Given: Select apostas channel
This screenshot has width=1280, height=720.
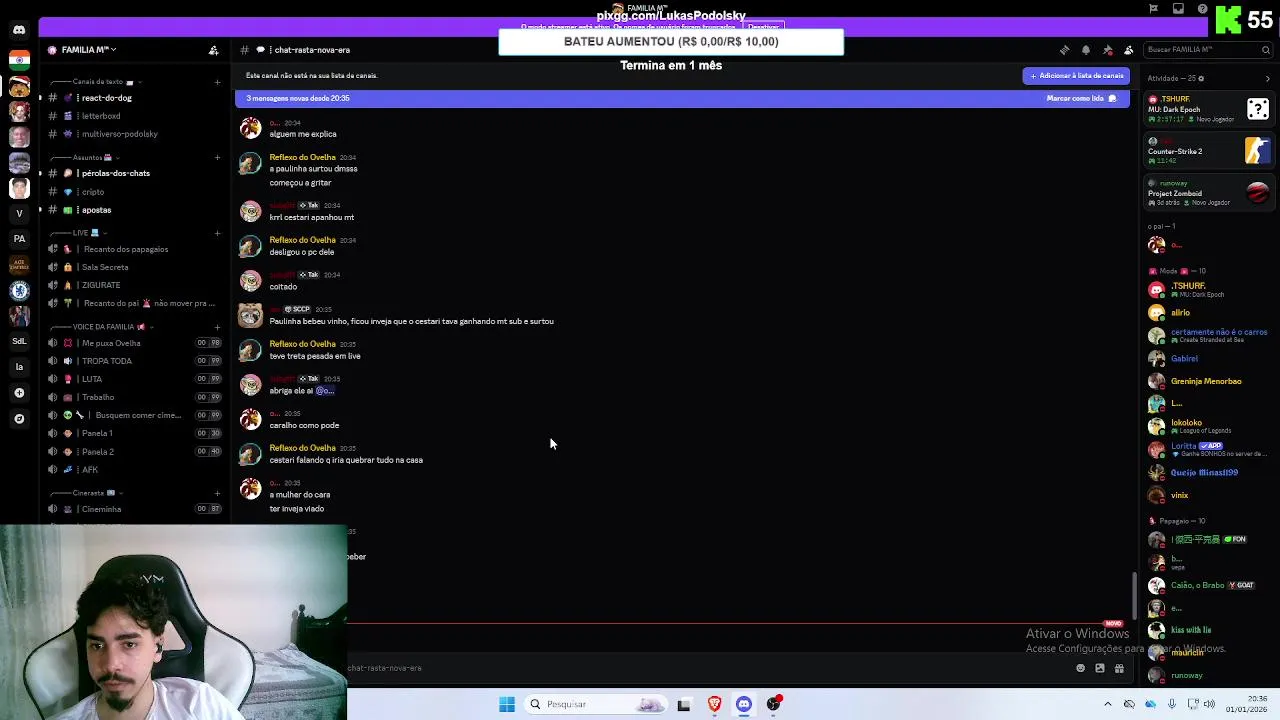Looking at the screenshot, I should 135,210.
